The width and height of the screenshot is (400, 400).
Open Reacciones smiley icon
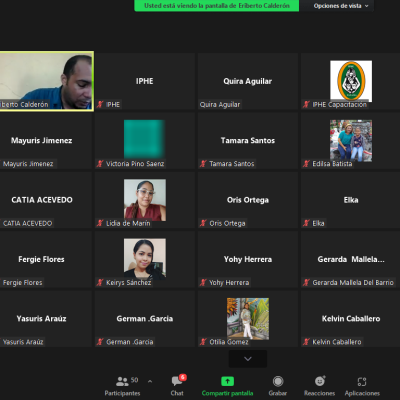tap(320, 381)
